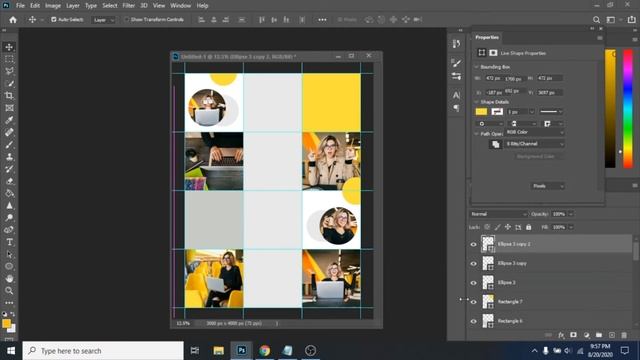Open the File menu
This screenshot has height=360, width=640.
pos(20,6)
